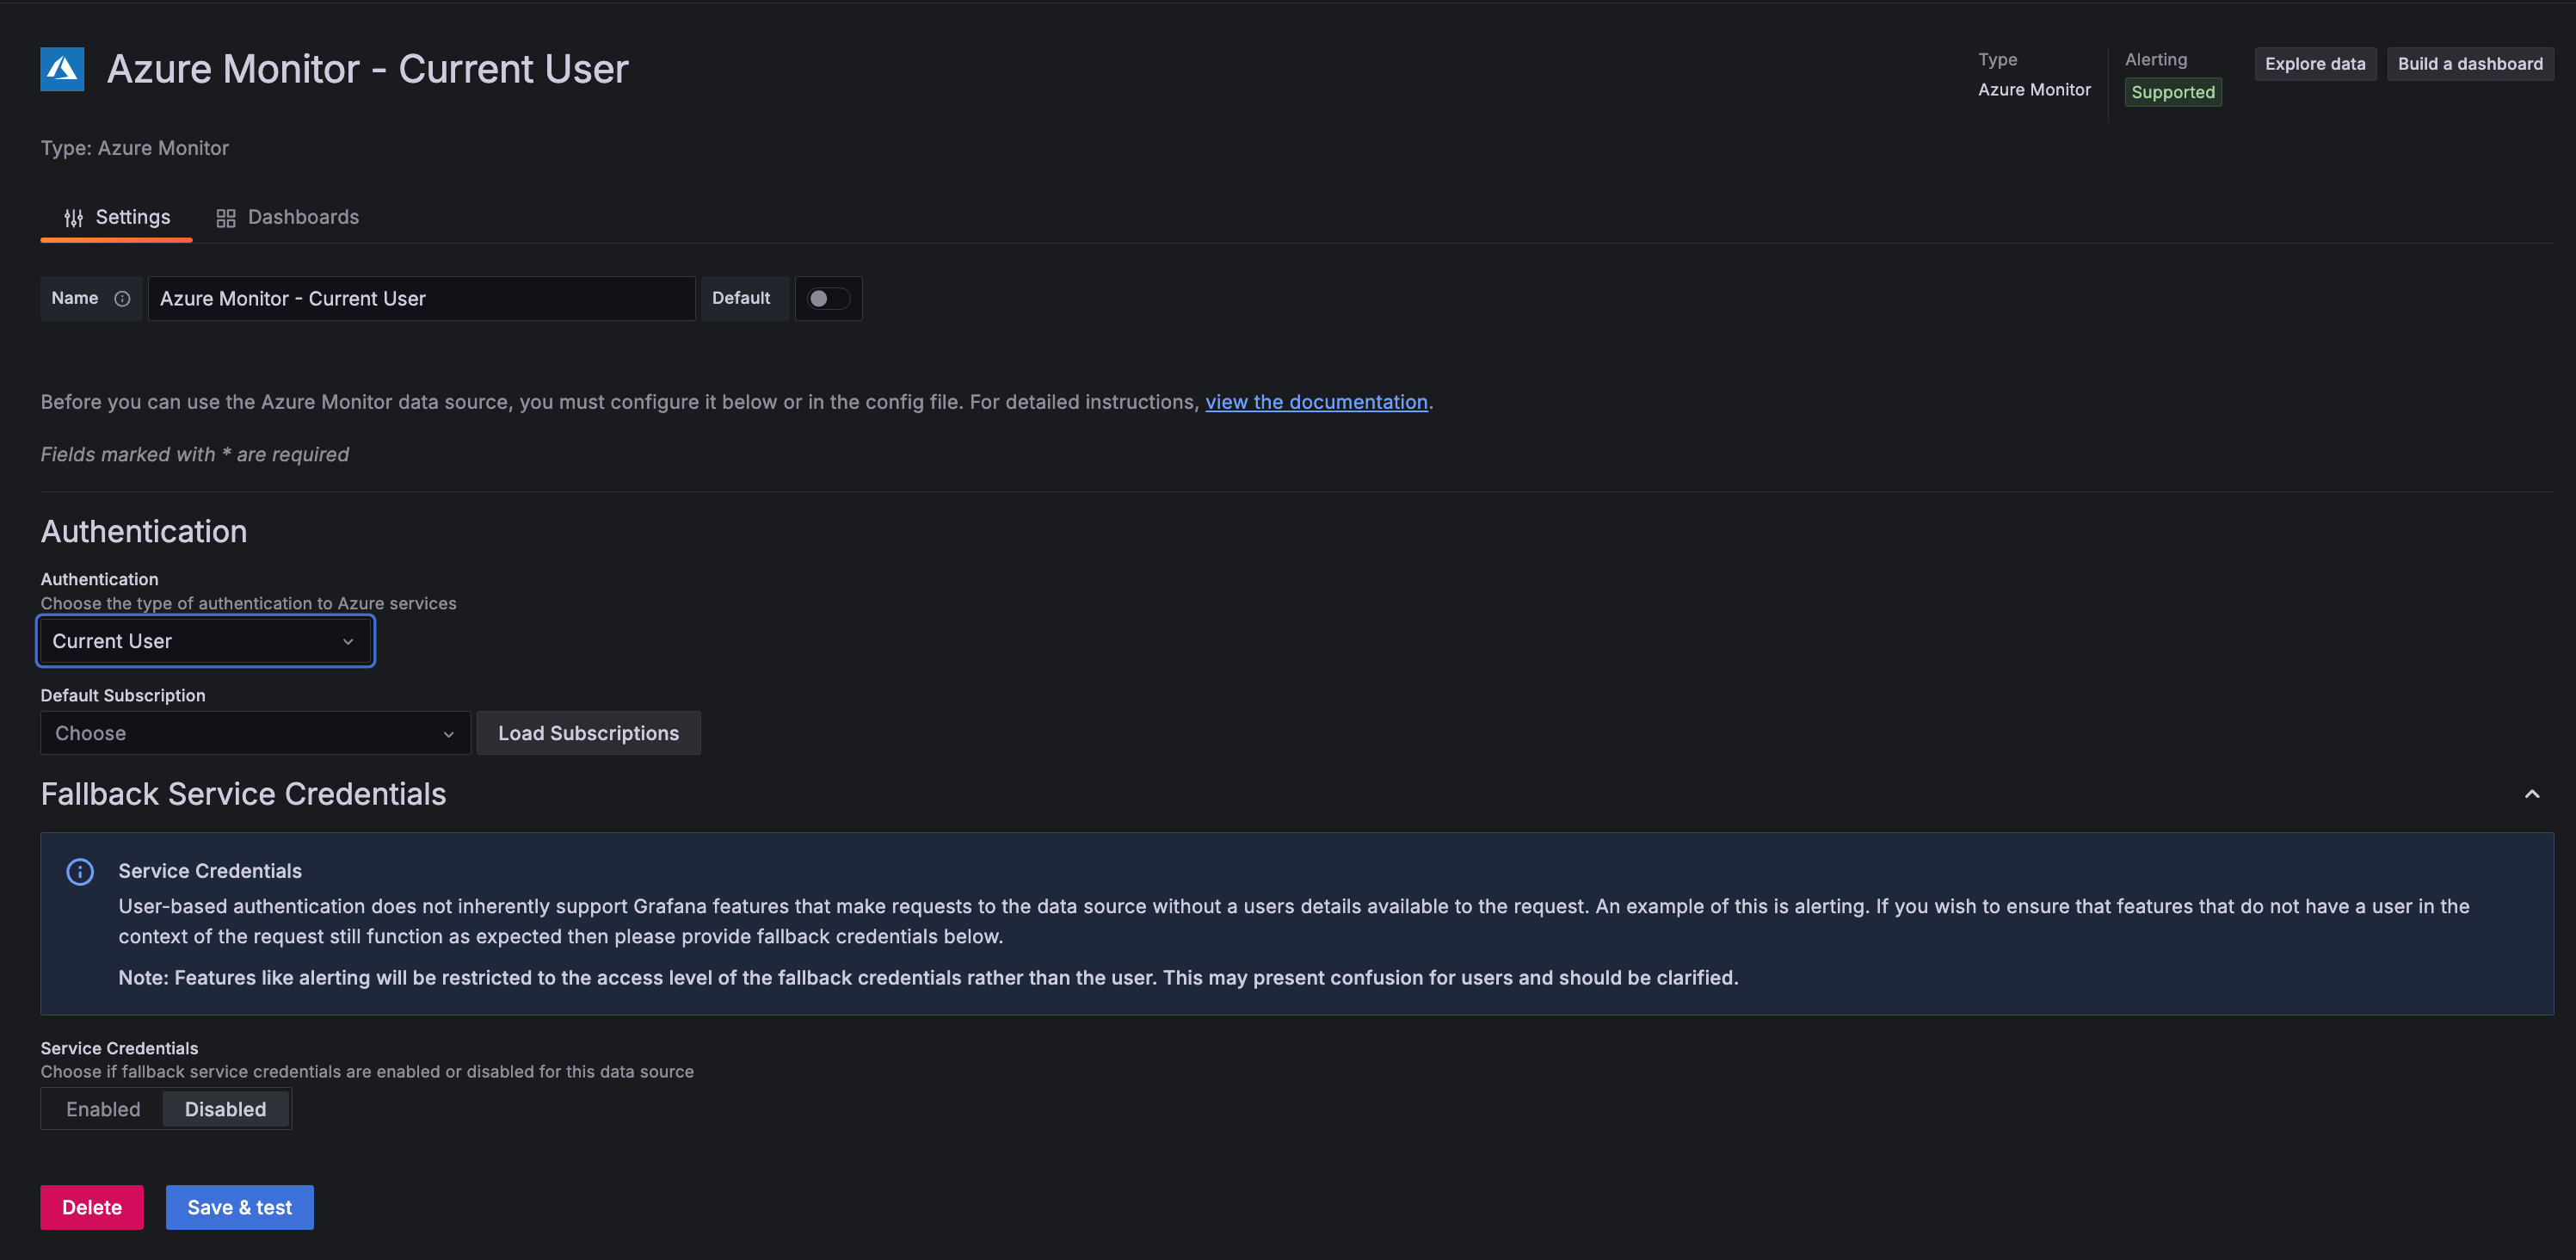
Task: Click the Settings tab icon
Action: click(x=72, y=217)
